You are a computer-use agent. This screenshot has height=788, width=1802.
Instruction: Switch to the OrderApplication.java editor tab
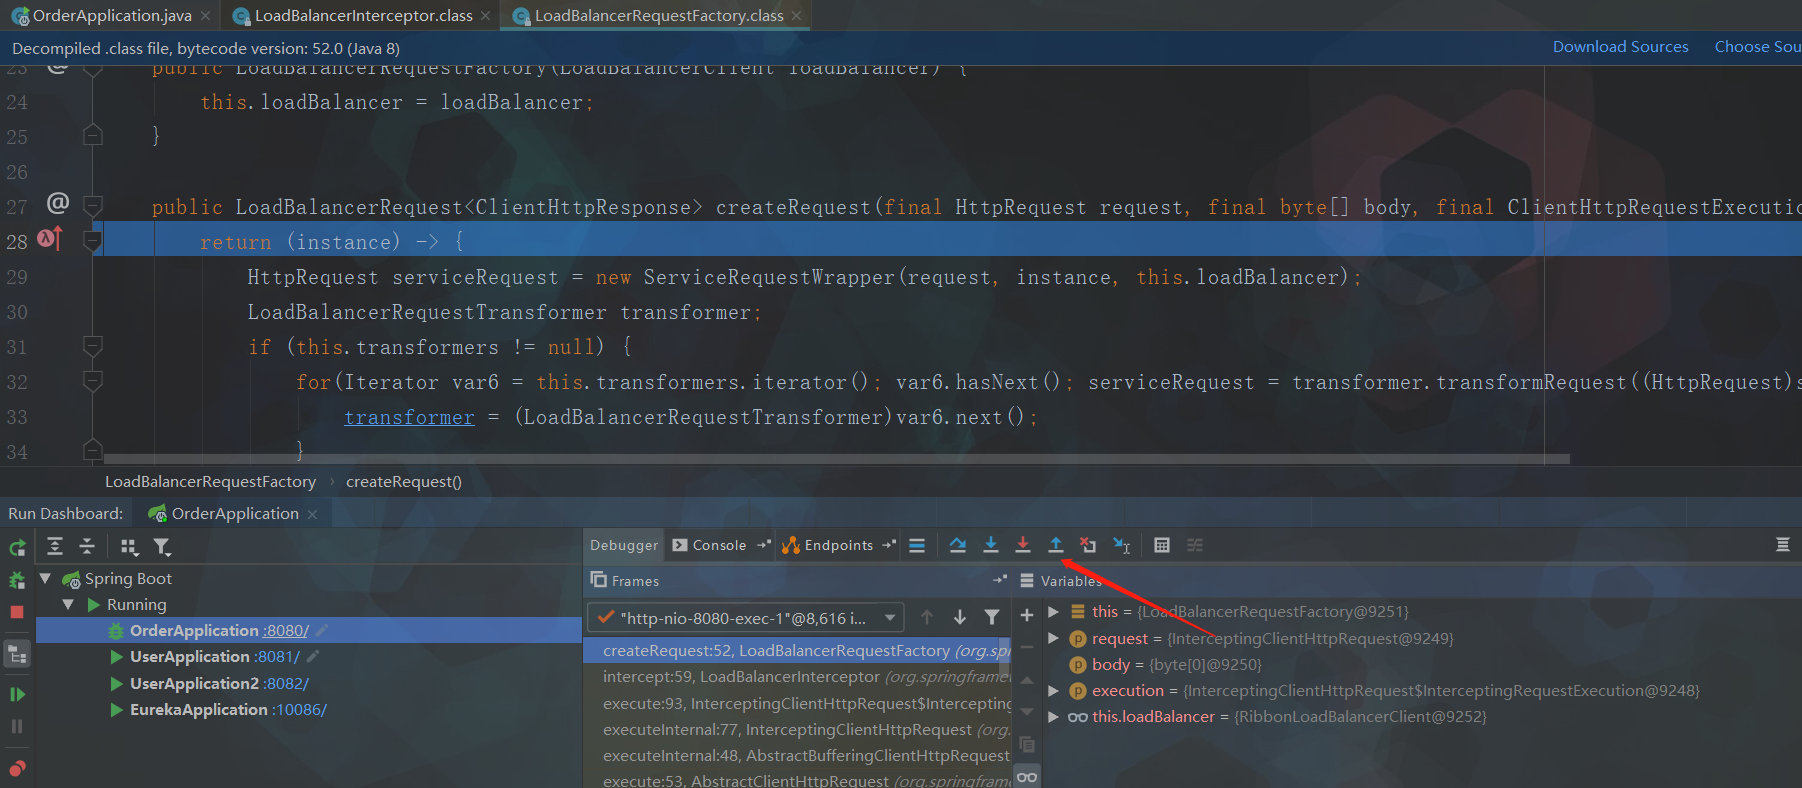tap(111, 15)
